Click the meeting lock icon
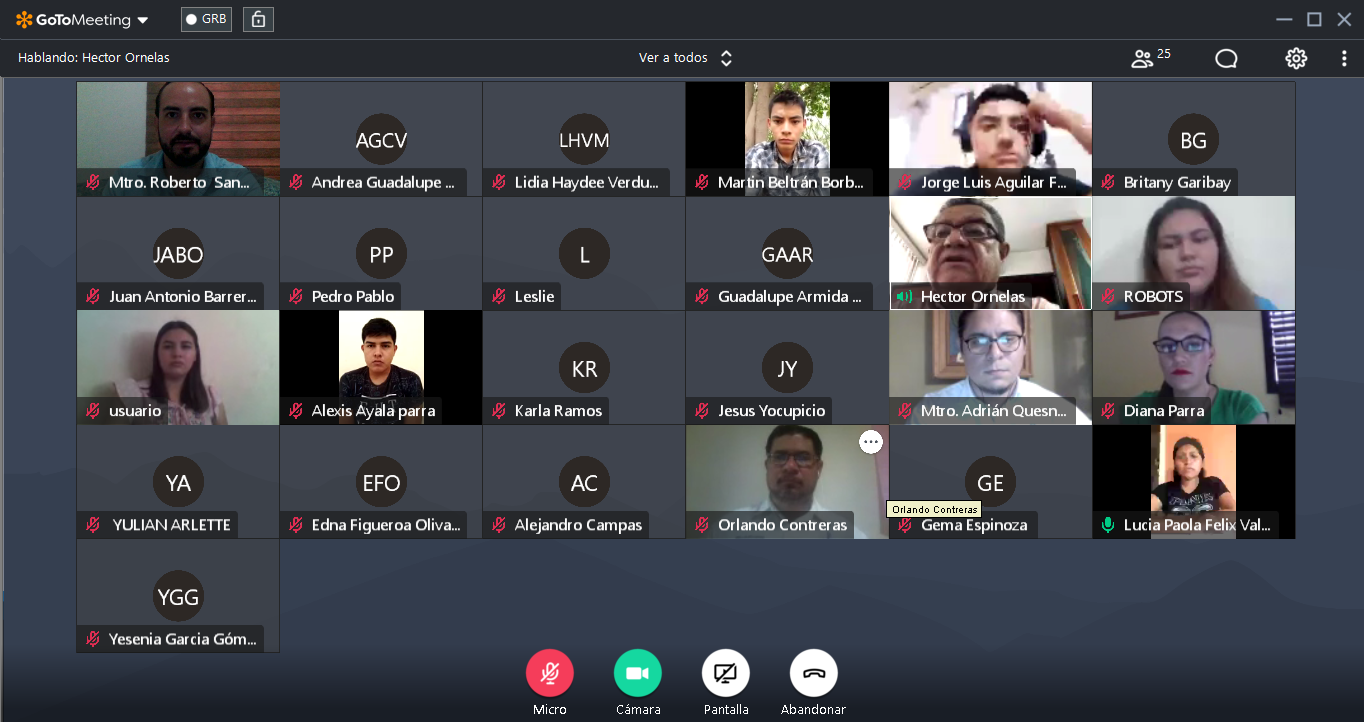 (258, 19)
